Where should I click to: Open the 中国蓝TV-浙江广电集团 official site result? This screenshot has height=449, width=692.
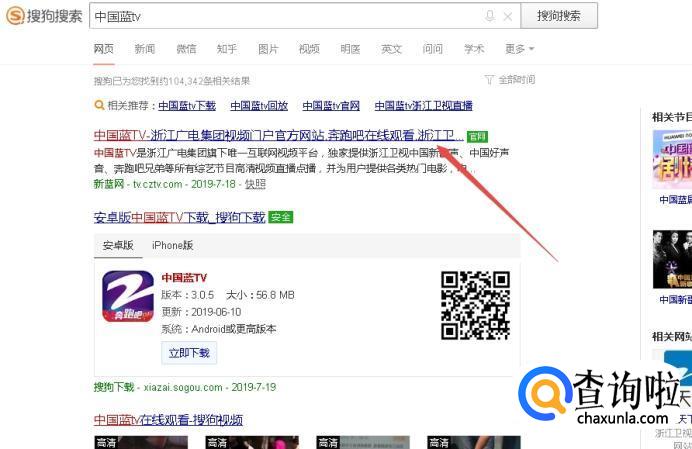(x=278, y=136)
